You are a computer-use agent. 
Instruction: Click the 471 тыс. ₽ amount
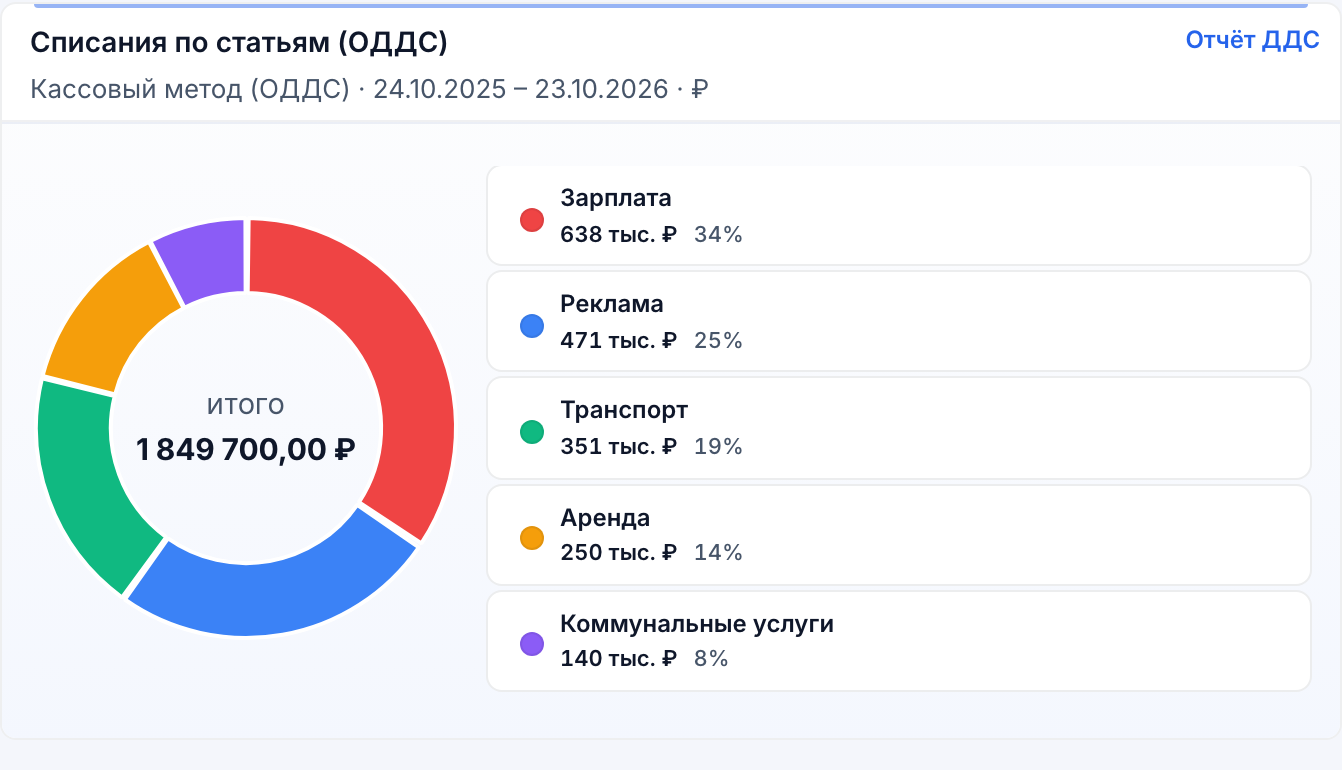click(x=619, y=341)
